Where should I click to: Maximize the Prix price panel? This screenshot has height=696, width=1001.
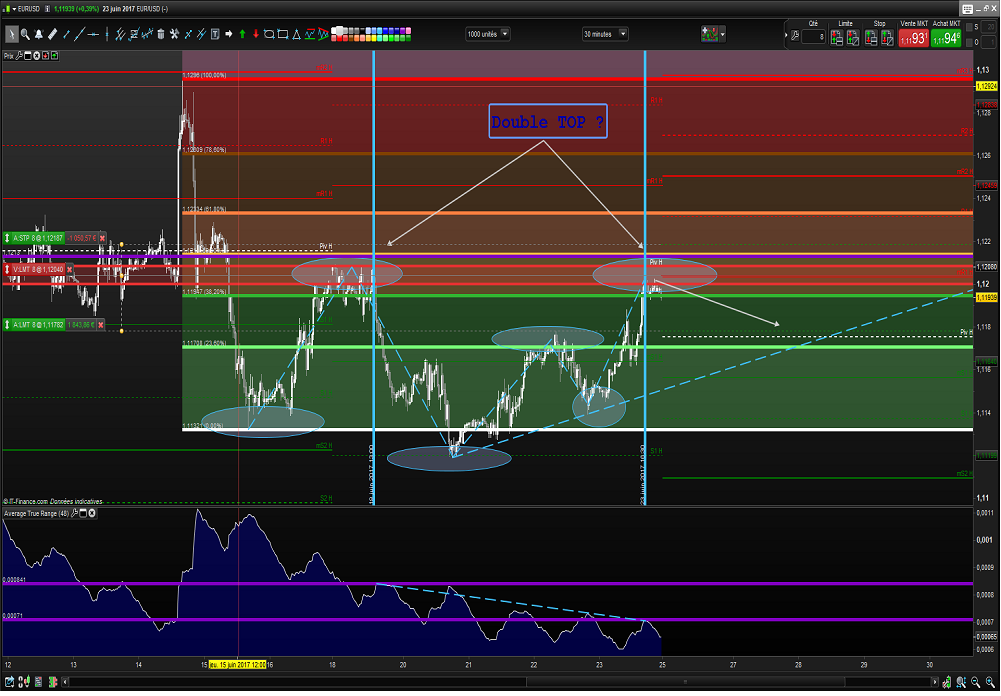click(27, 56)
